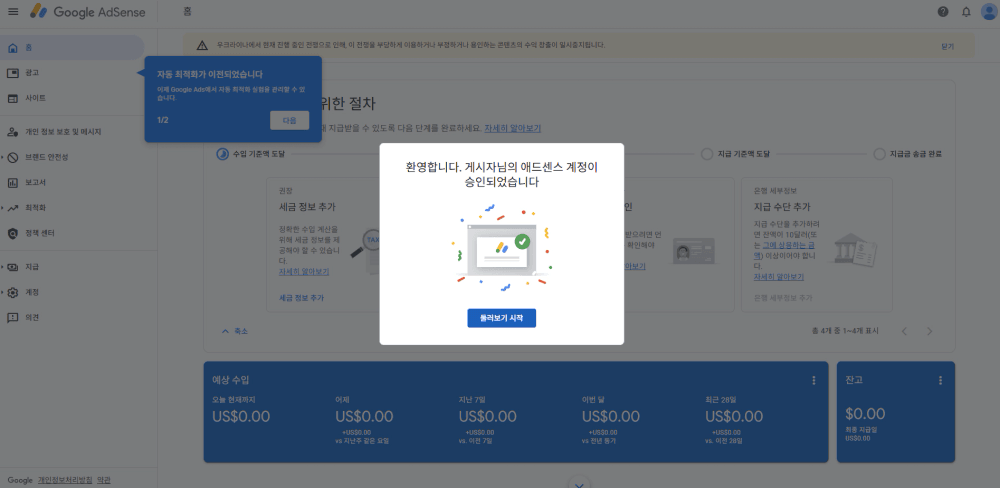The image size is (1000, 488).
Task: Select the 지급금 송금 완료 step circle
Action: 879,154
